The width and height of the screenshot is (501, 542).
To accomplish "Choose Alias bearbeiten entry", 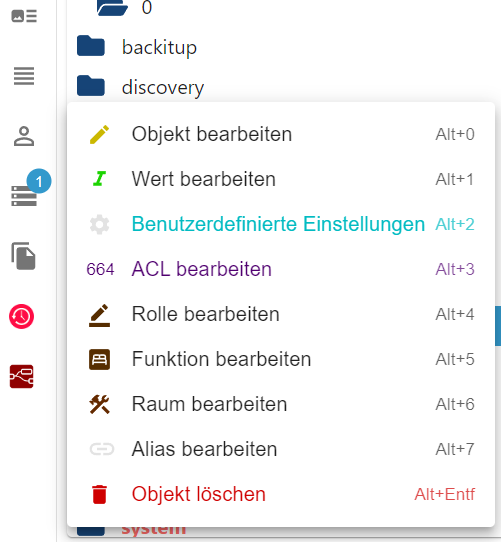I will tap(281, 449).
